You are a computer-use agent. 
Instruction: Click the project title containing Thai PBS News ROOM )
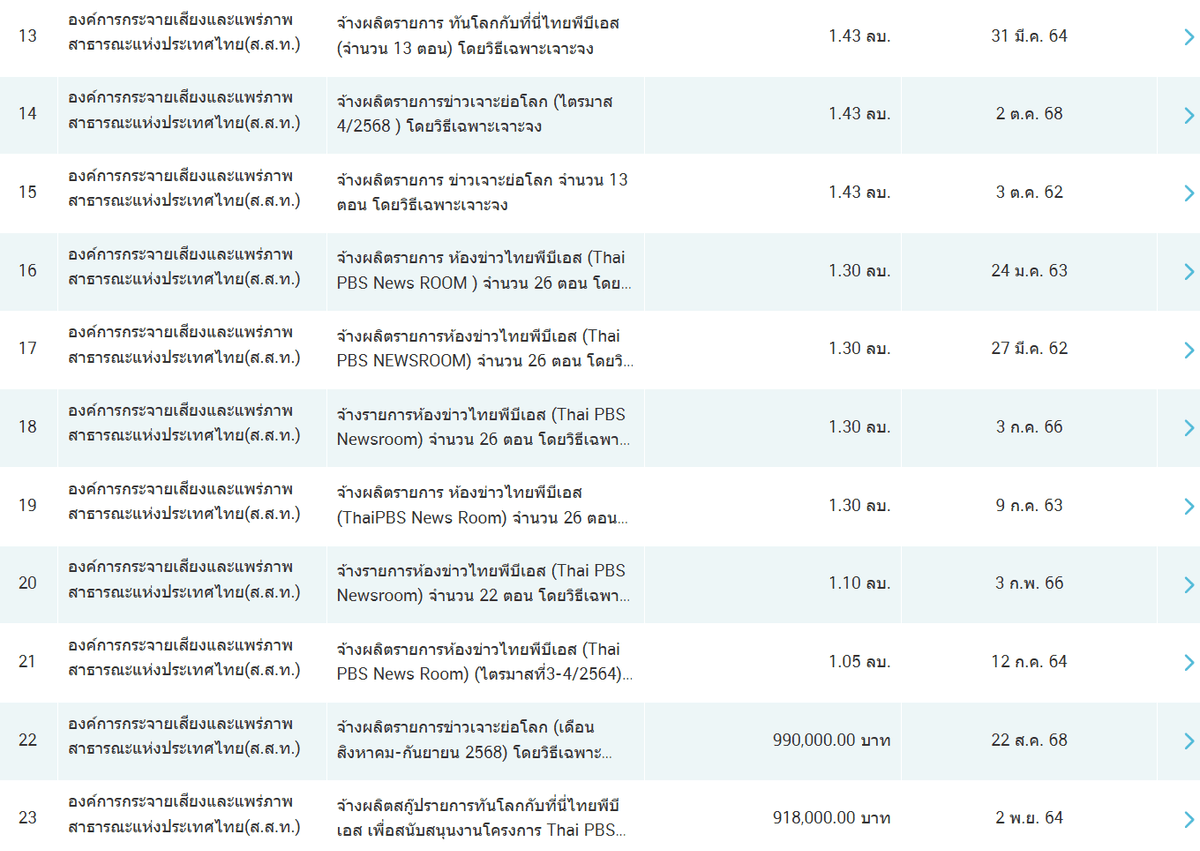click(484, 270)
